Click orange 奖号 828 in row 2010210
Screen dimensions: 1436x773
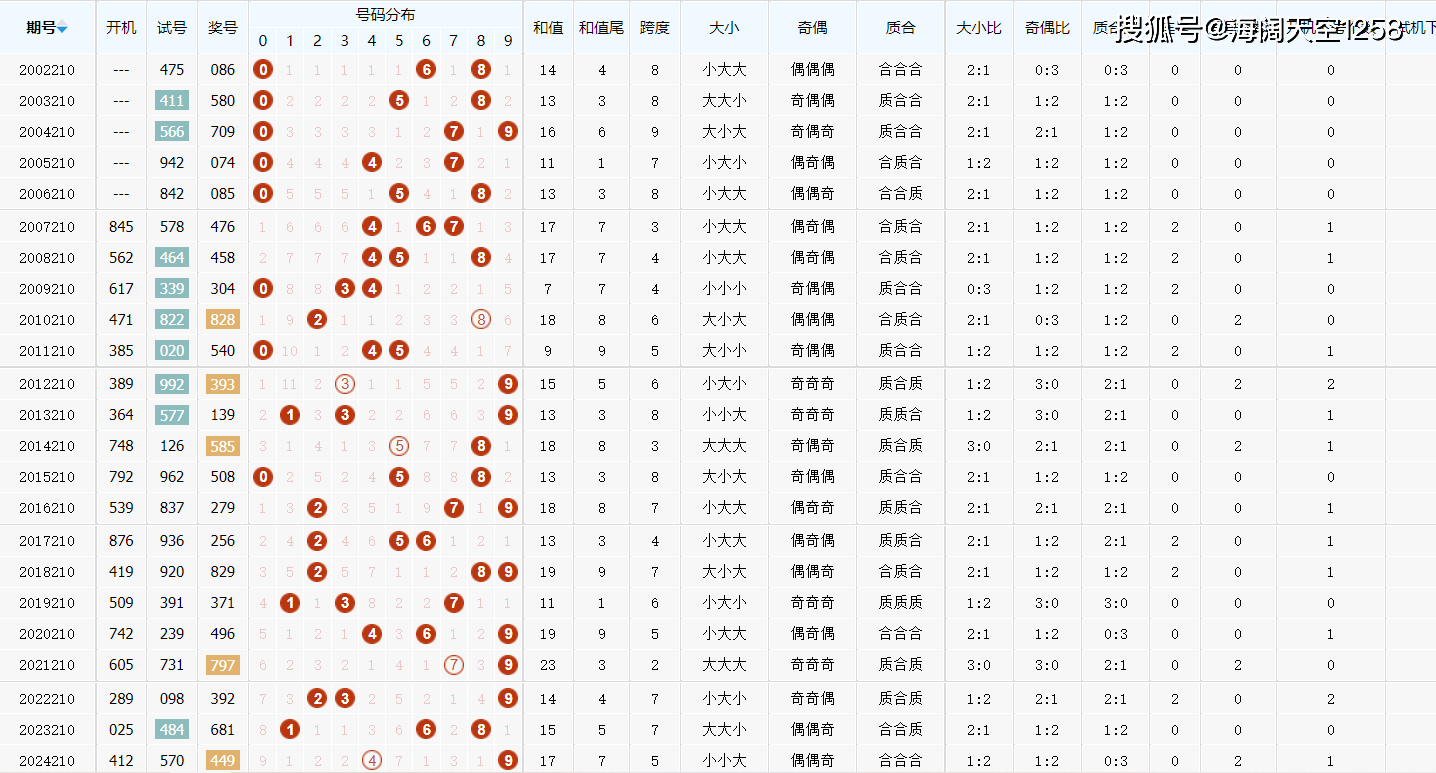[x=223, y=320]
